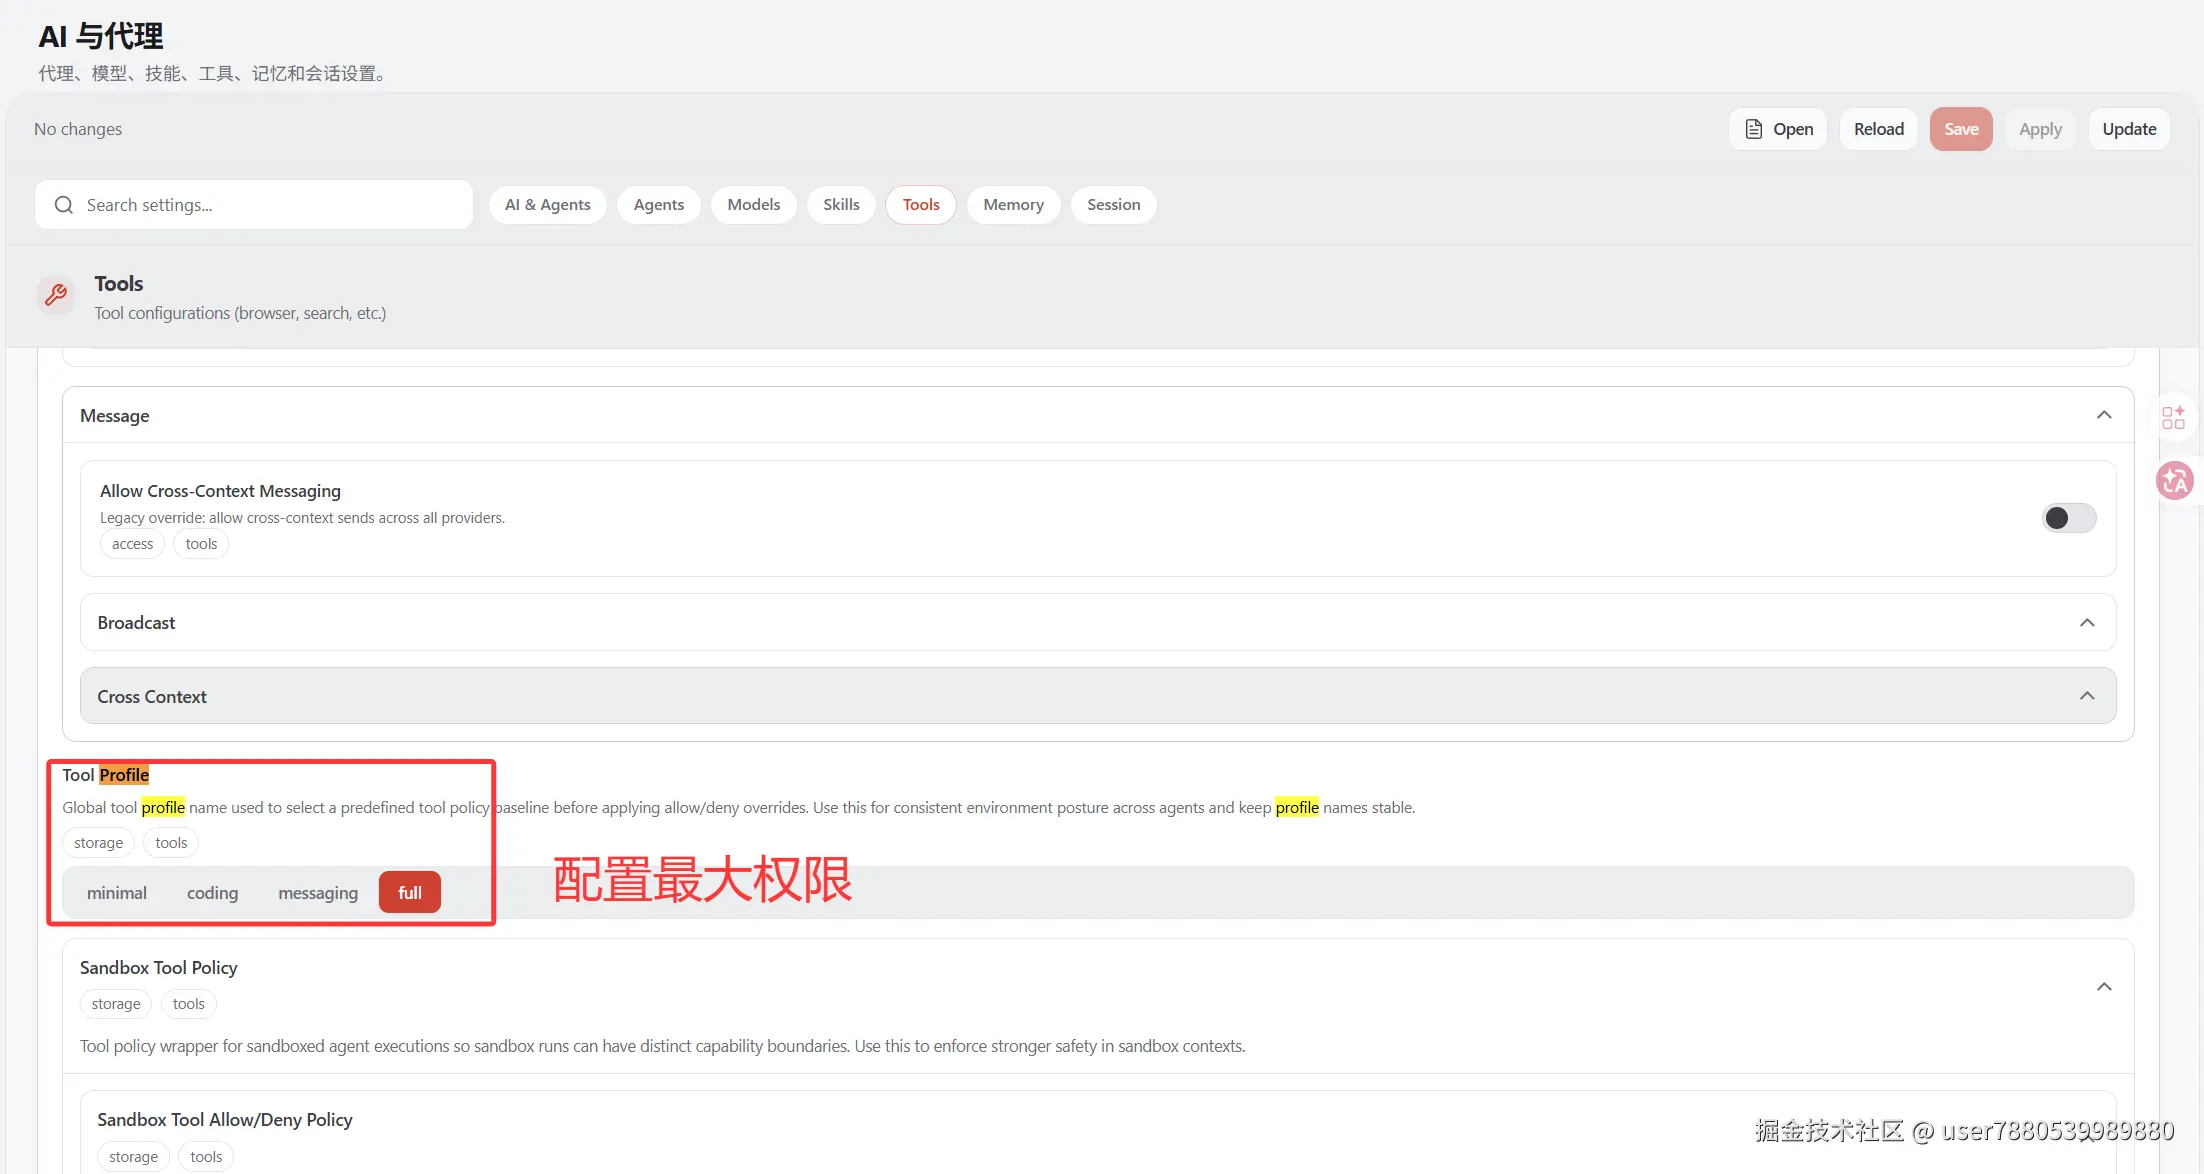Expand the Broadcast section
2204x1174 pixels.
point(1098,623)
